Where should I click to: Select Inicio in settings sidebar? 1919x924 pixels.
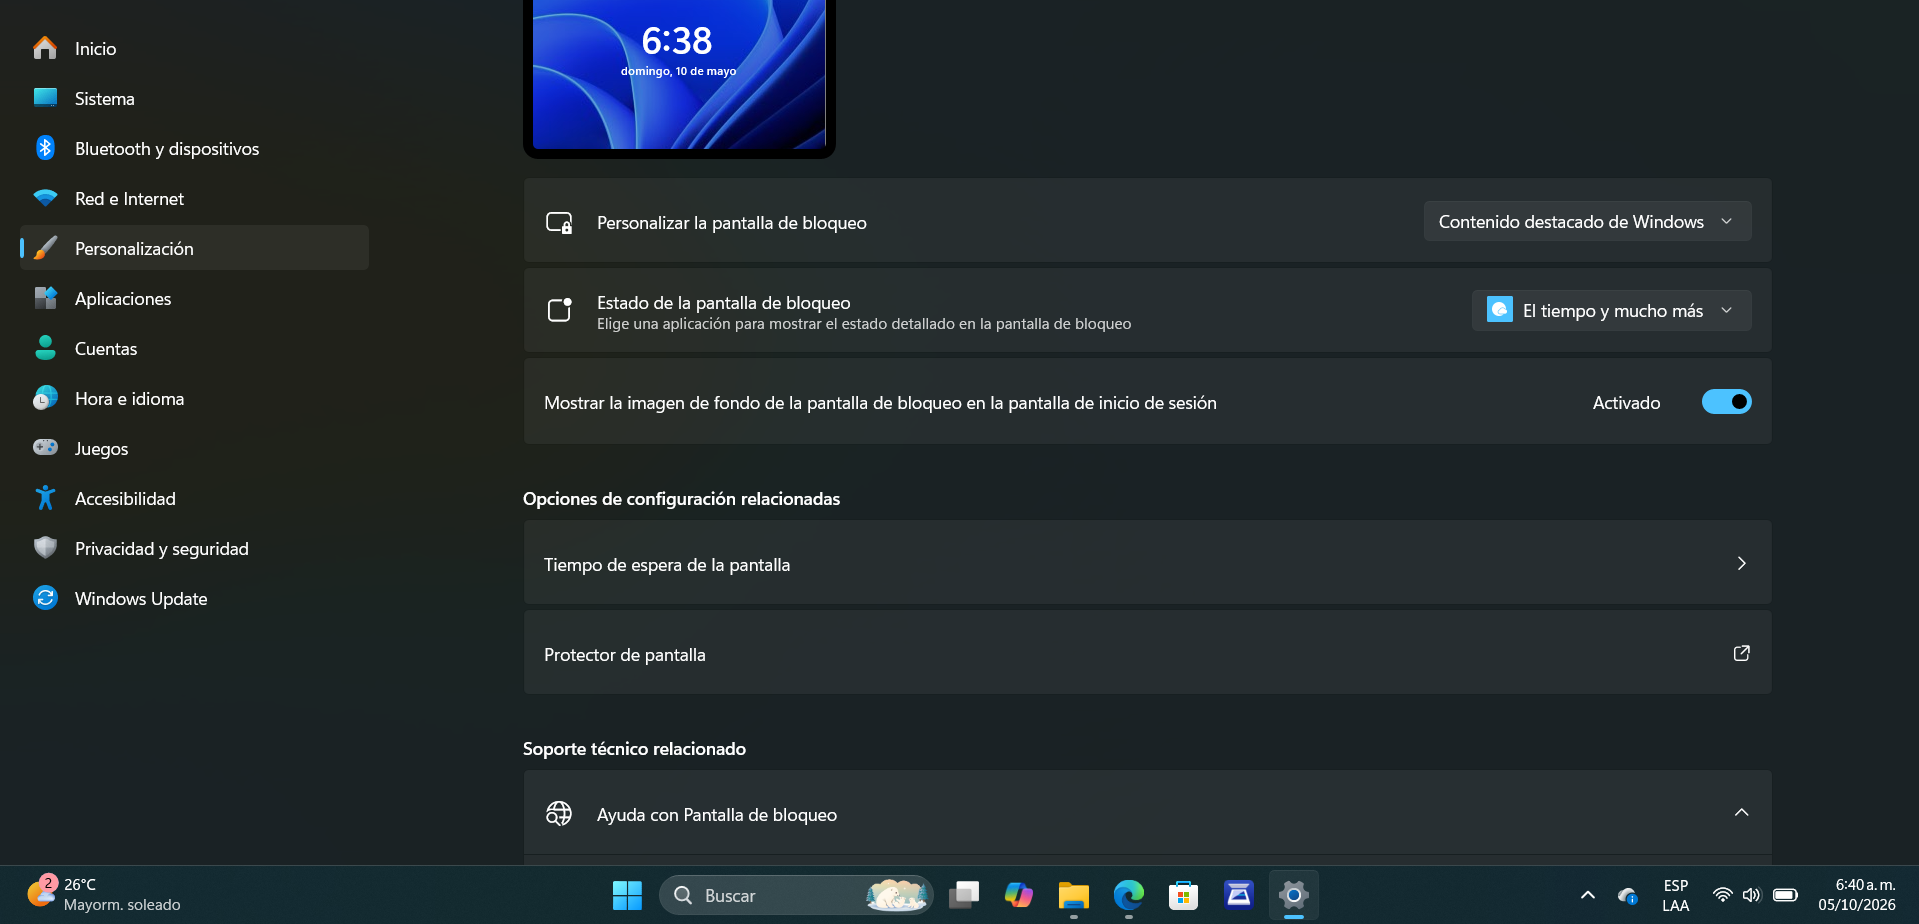194,48
